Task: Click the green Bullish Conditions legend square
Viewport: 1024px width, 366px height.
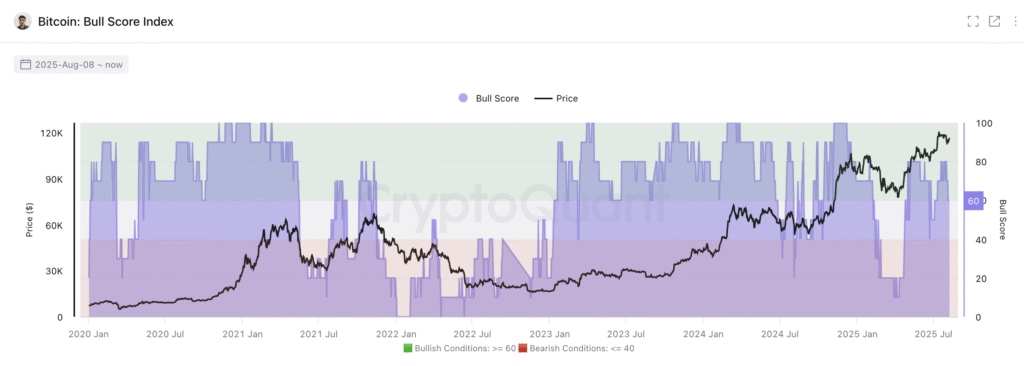Action: 407,348
